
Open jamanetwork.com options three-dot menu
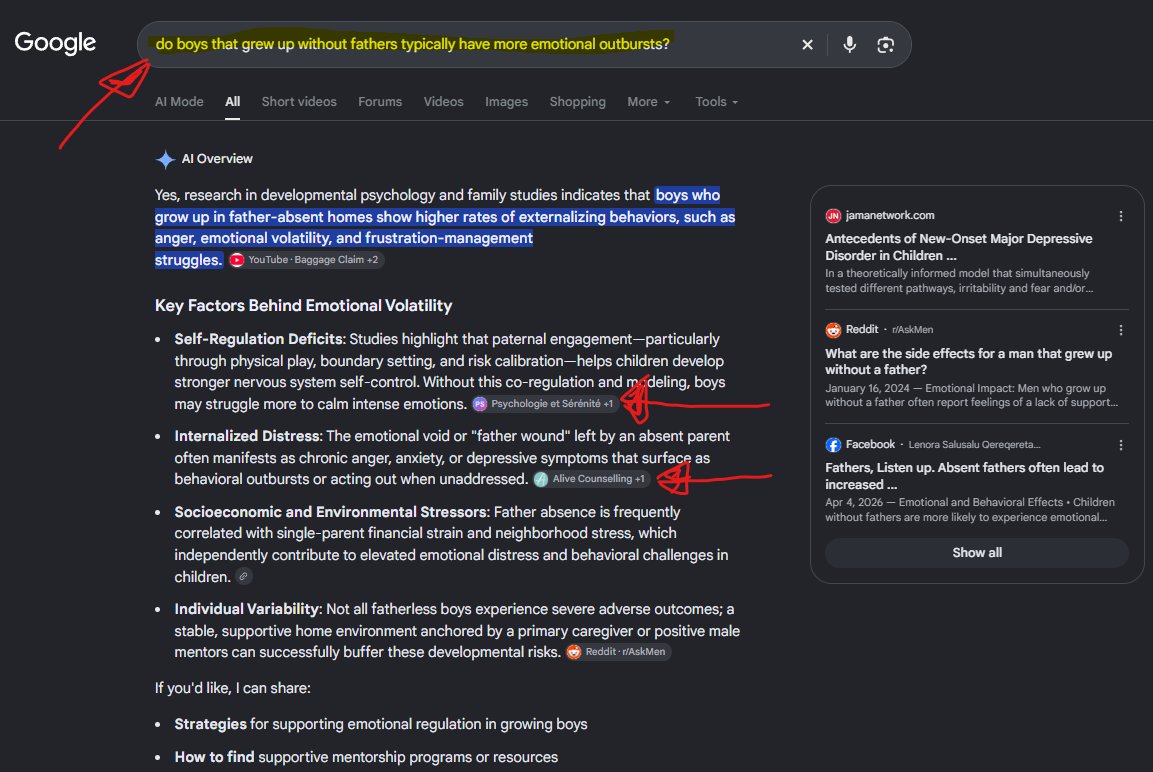coord(1121,216)
